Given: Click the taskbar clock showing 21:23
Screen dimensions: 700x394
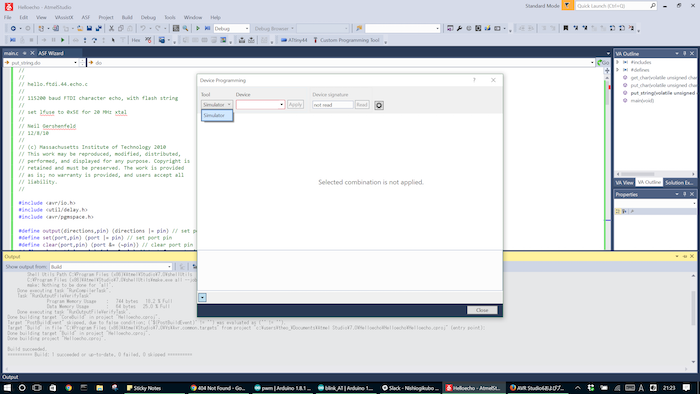Looking at the screenshot, I should [669, 388].
